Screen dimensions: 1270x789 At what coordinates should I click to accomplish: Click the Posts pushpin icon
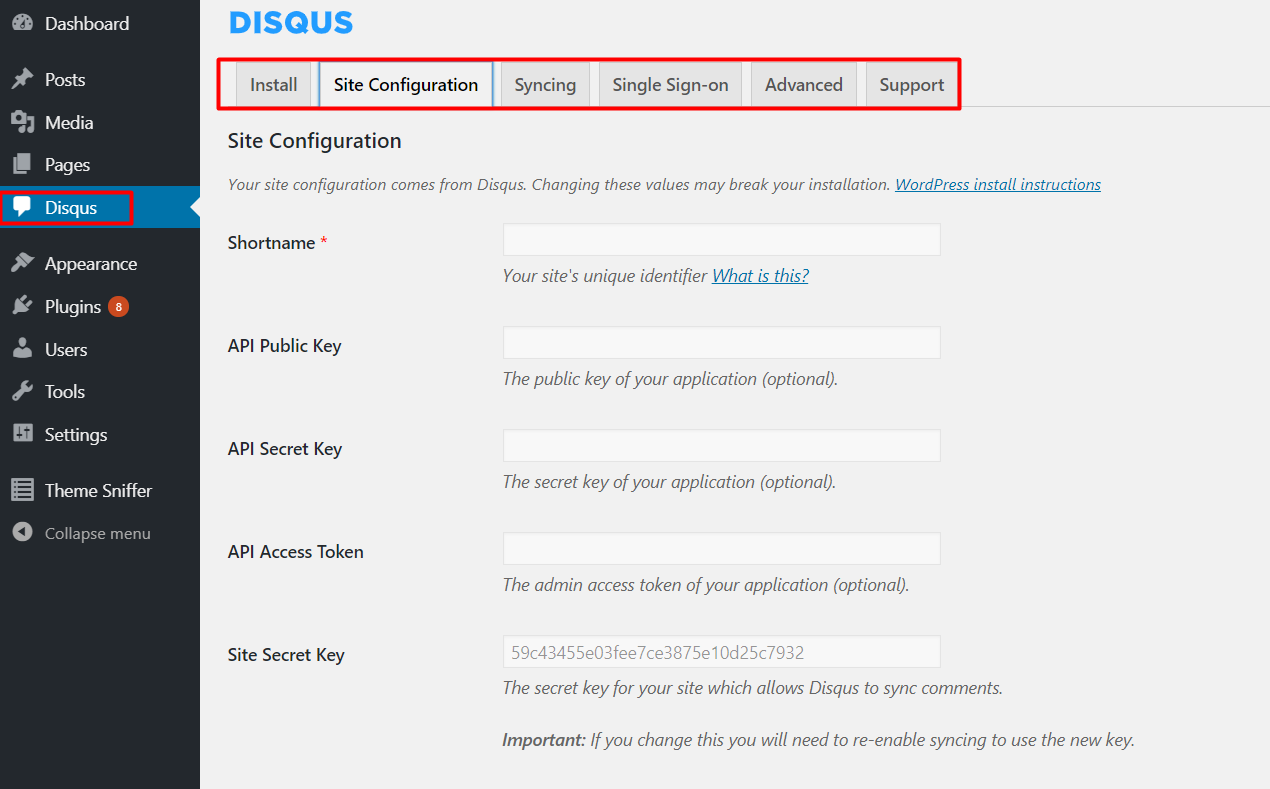[x=22, y=79]
